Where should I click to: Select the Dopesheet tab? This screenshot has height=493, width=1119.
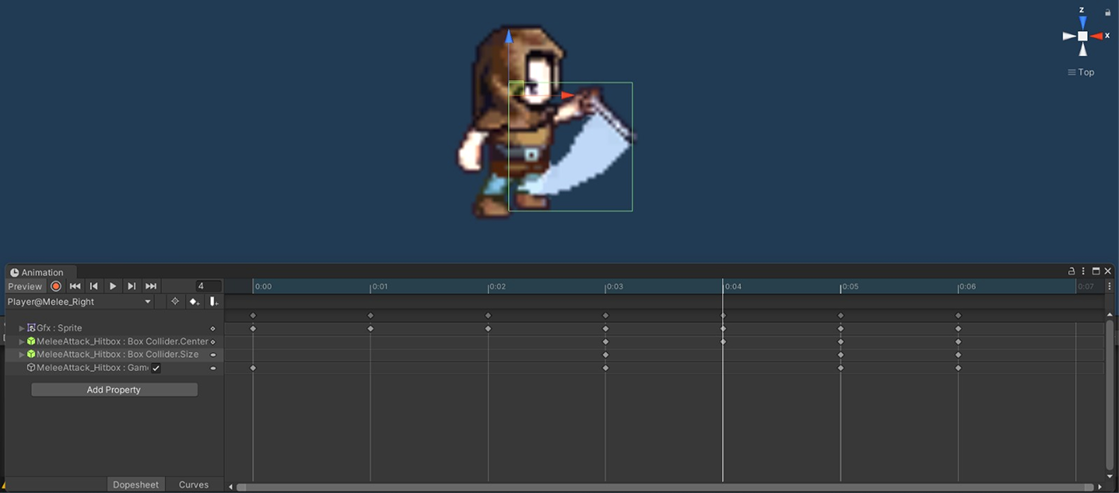point(135,484)
